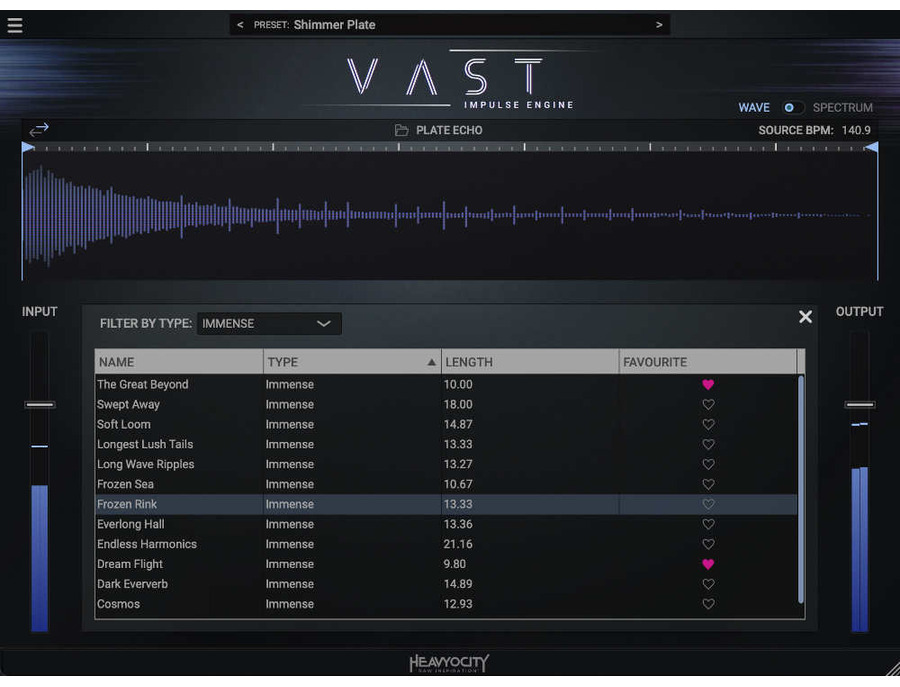Screen dimensions: 900x687
Task: Click length 14.87 of Soft Loom
Action: [458, 425]
